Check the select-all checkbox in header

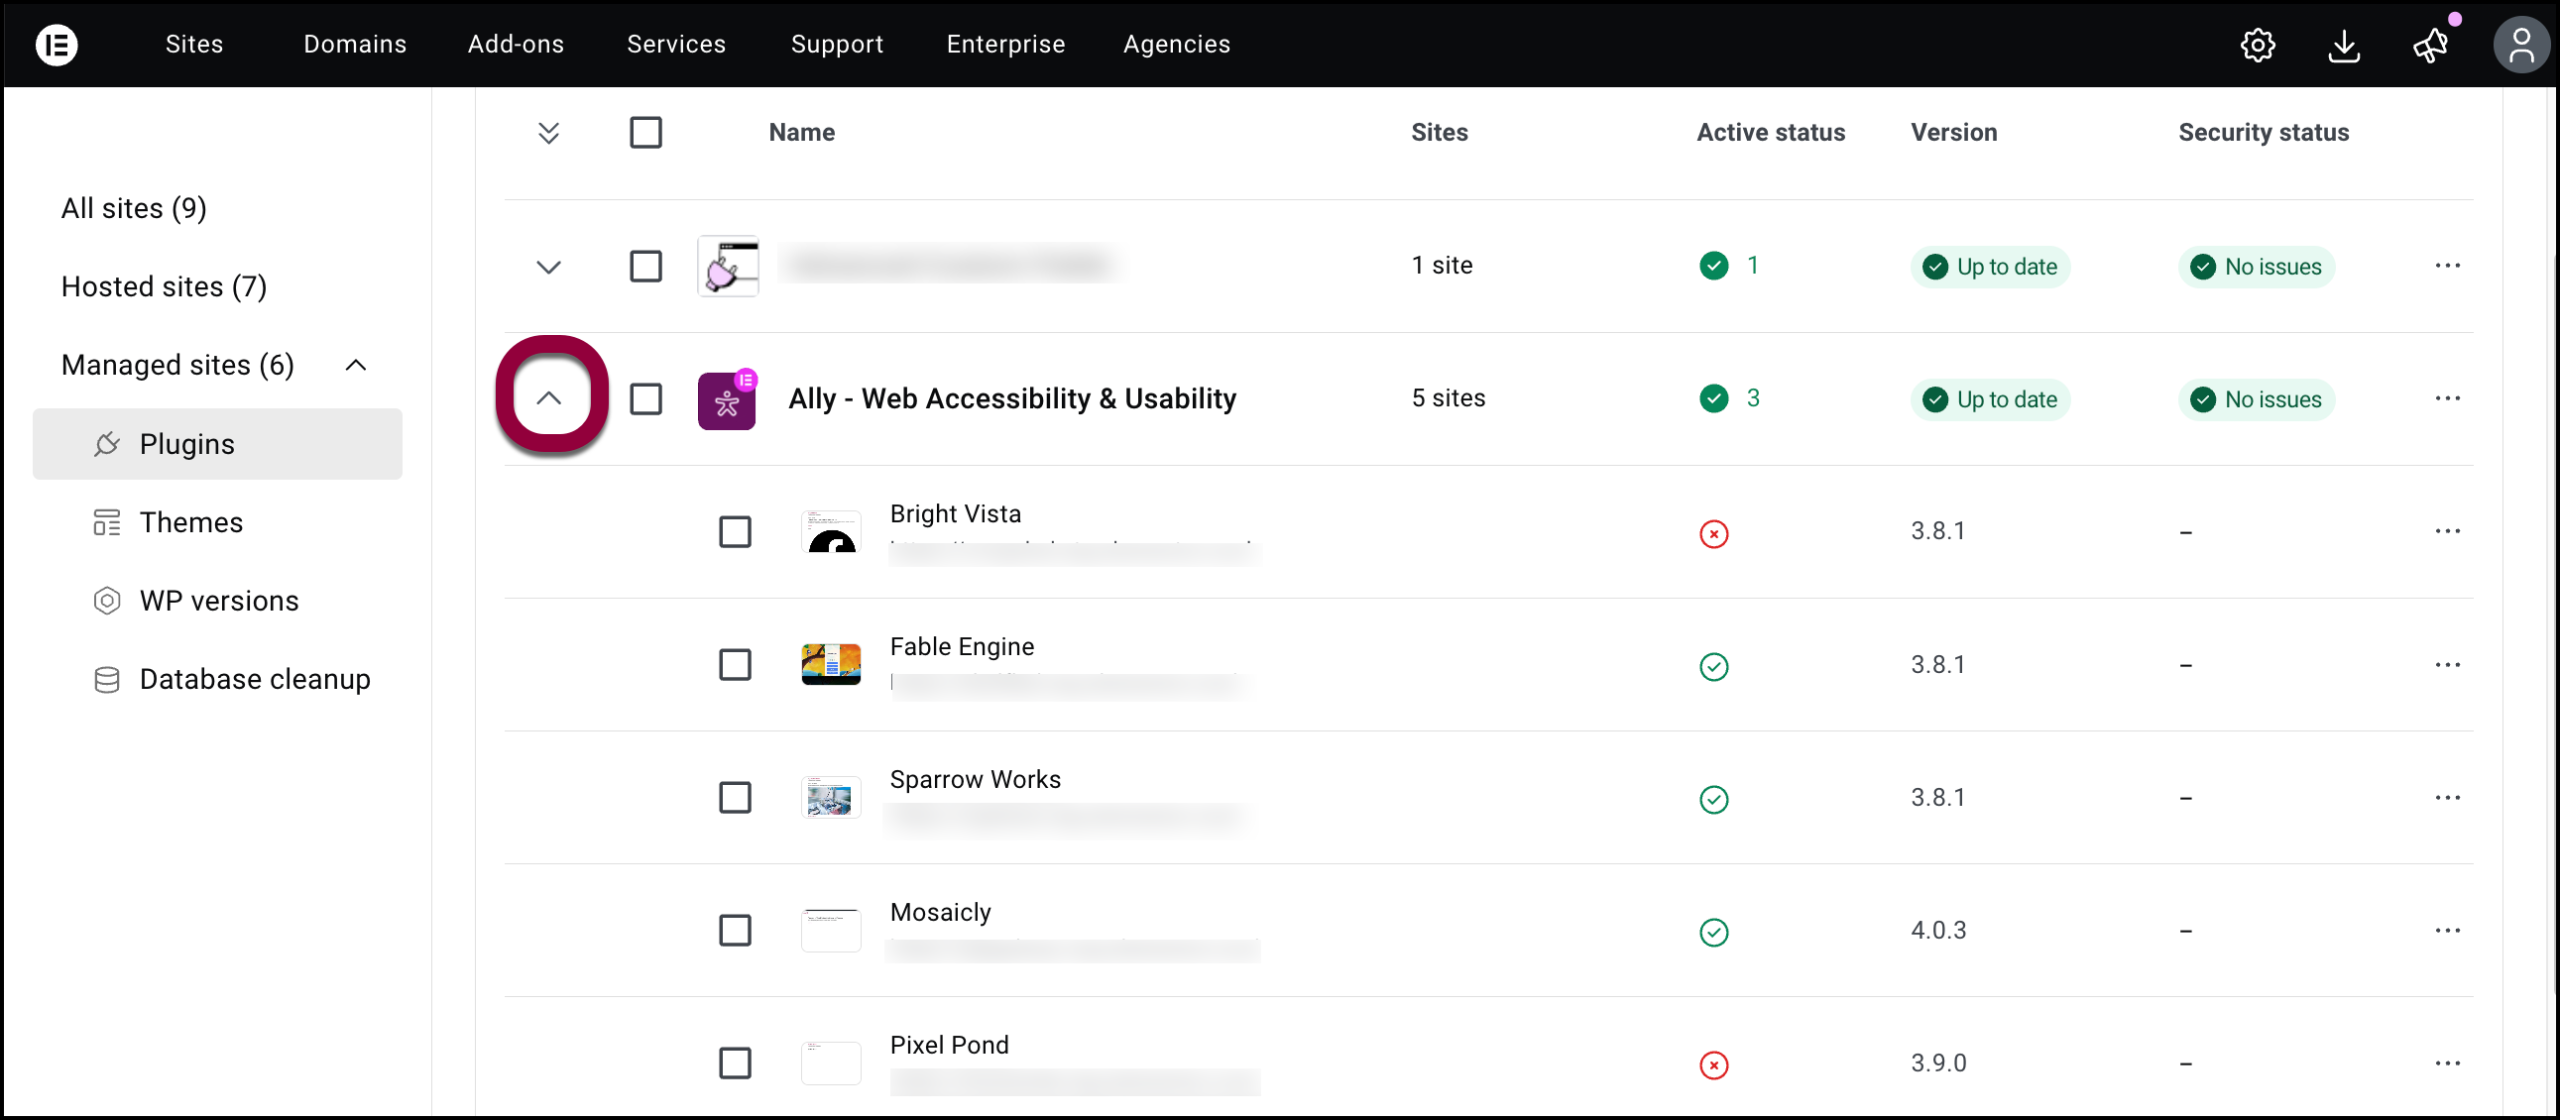coord(646,132)
